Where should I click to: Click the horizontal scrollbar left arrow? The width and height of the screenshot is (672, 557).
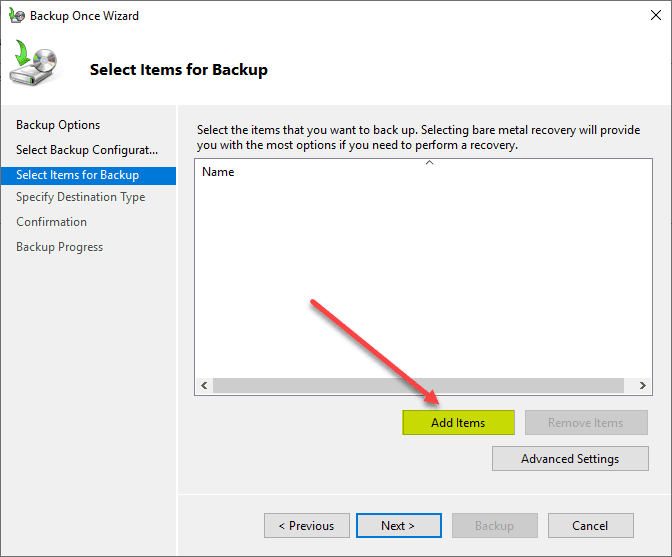click(204, 386)
